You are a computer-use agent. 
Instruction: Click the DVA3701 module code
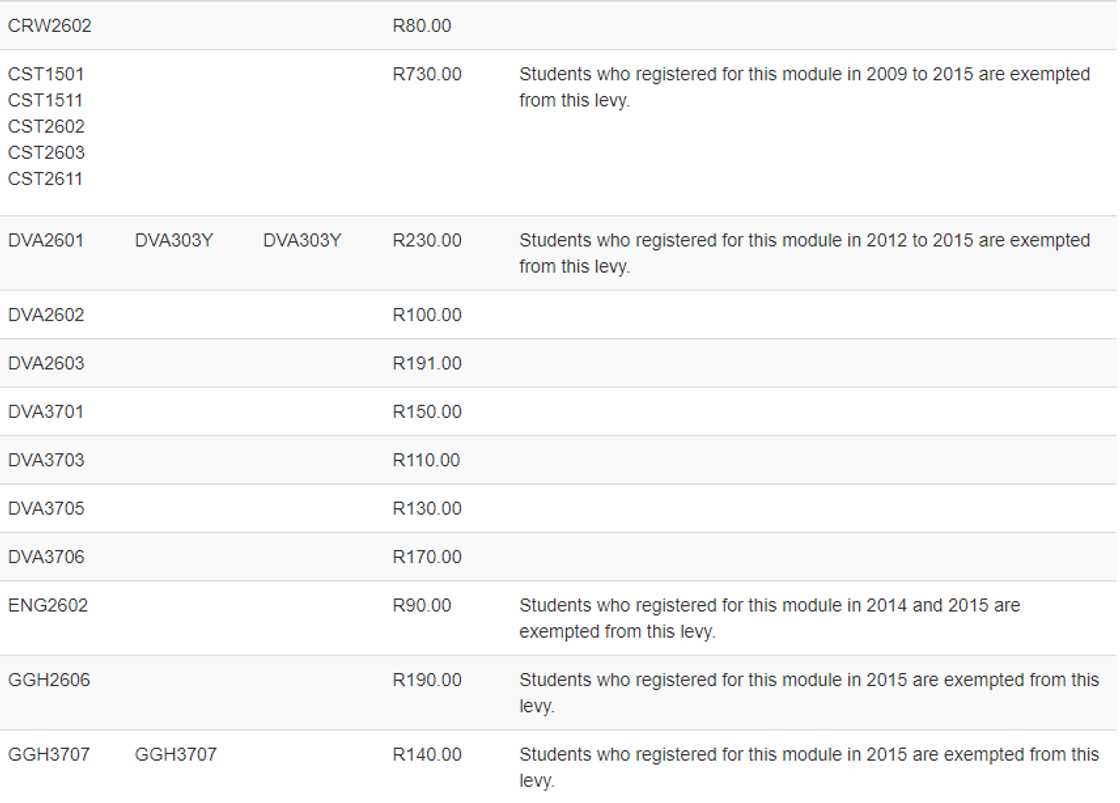pyautogui.click(x=46, y=412)
